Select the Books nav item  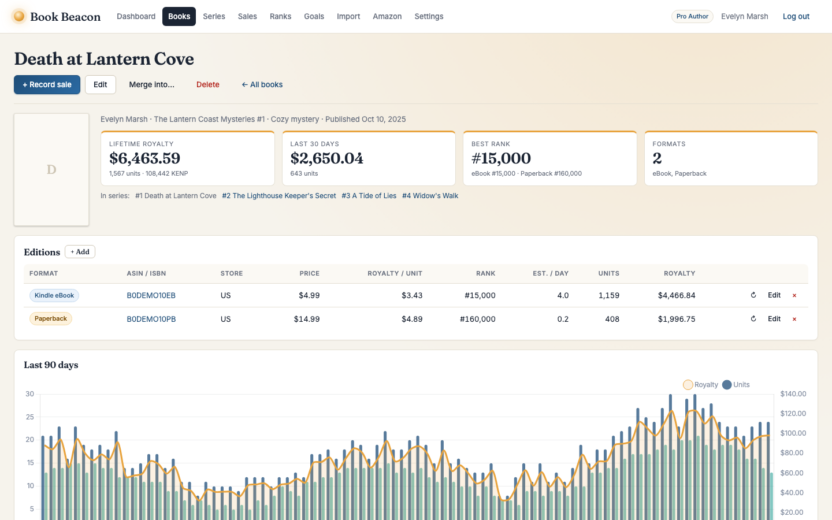coord(179,16)
